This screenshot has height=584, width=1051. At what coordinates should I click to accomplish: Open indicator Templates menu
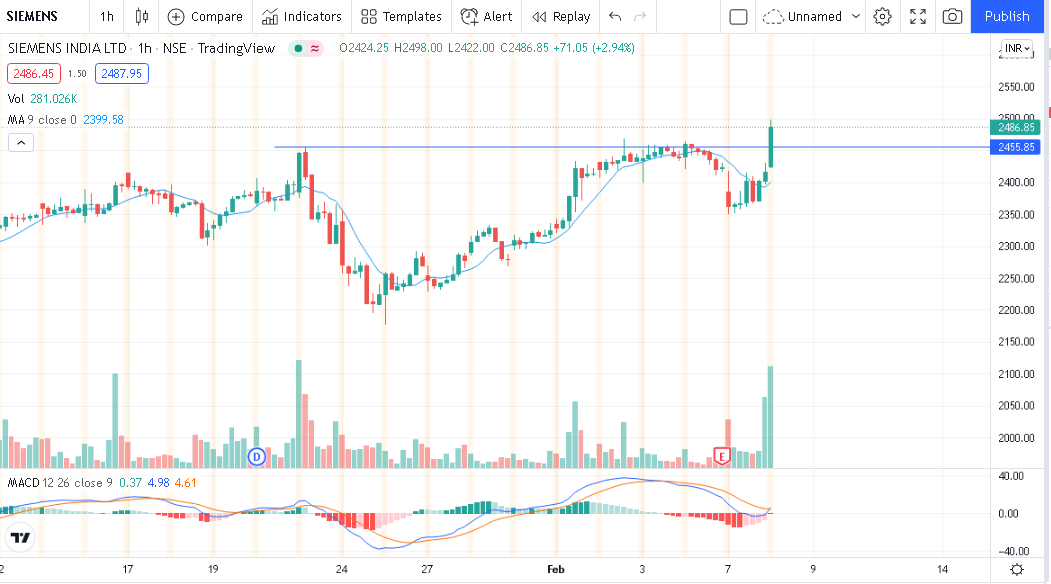401,16
